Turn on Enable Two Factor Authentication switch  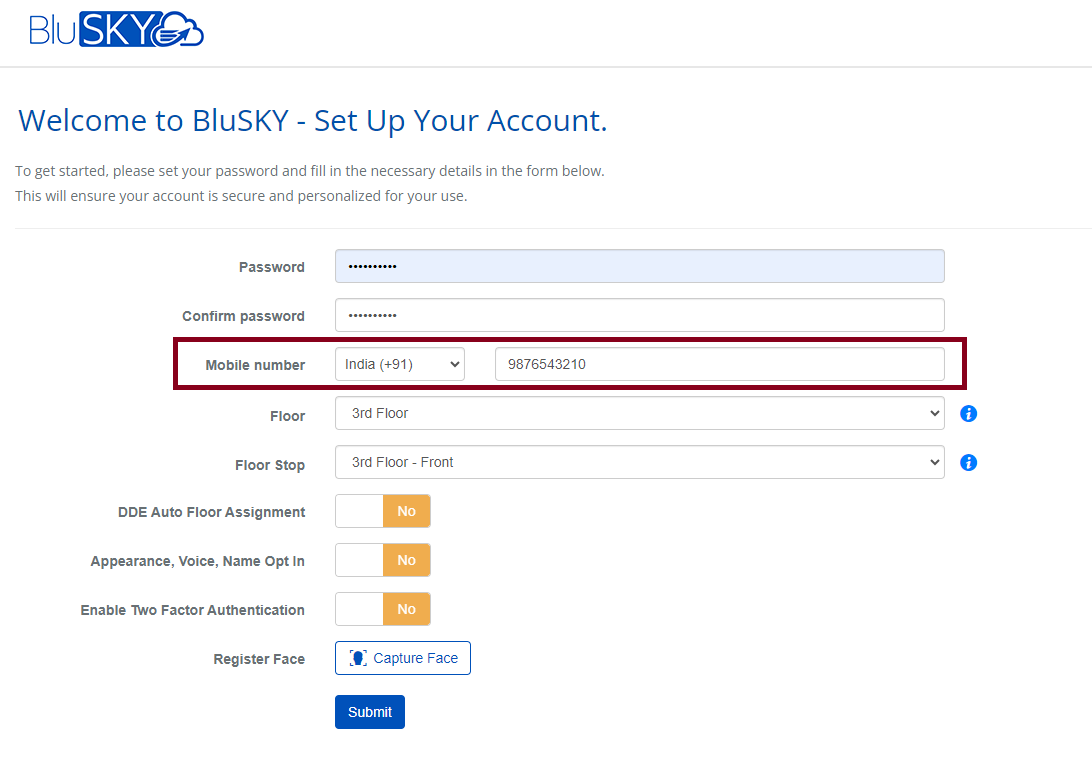click(x=382, y=609)
